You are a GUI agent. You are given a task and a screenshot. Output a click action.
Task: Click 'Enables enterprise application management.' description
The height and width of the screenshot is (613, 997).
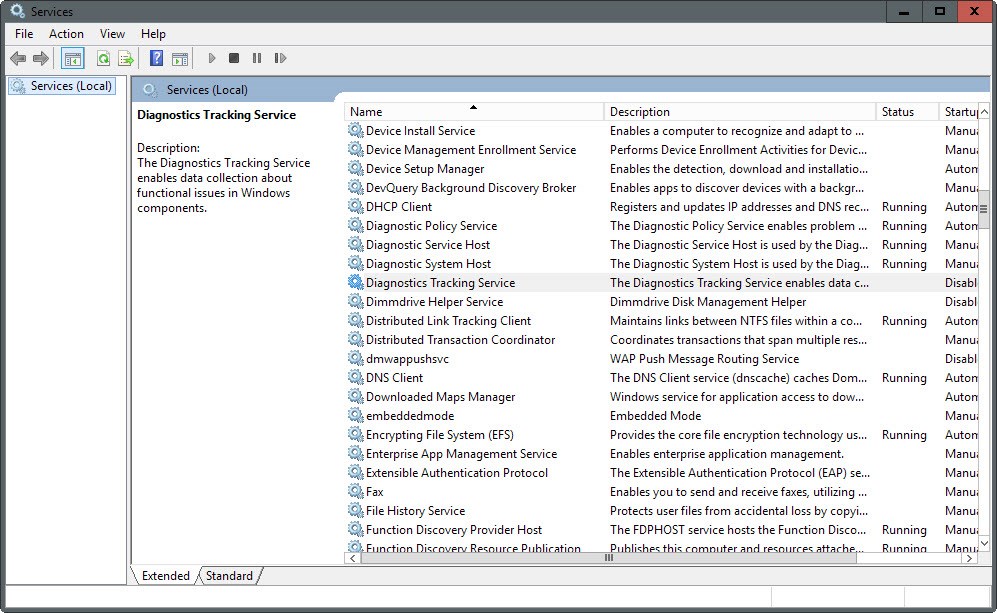click(727, 454)
